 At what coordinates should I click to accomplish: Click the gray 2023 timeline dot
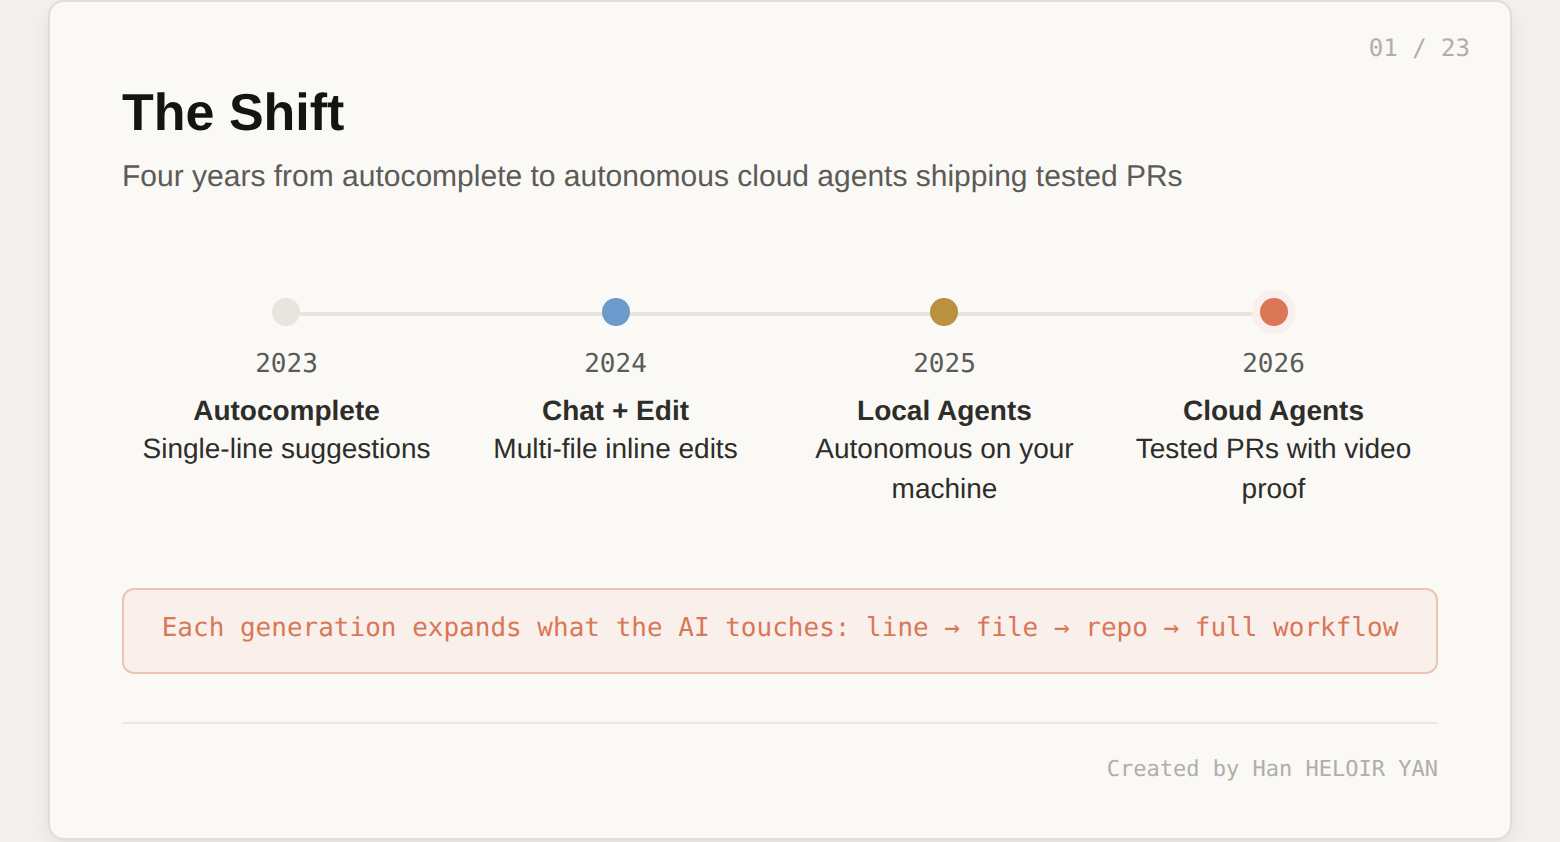pyautogui.click(x=286, y=312)
